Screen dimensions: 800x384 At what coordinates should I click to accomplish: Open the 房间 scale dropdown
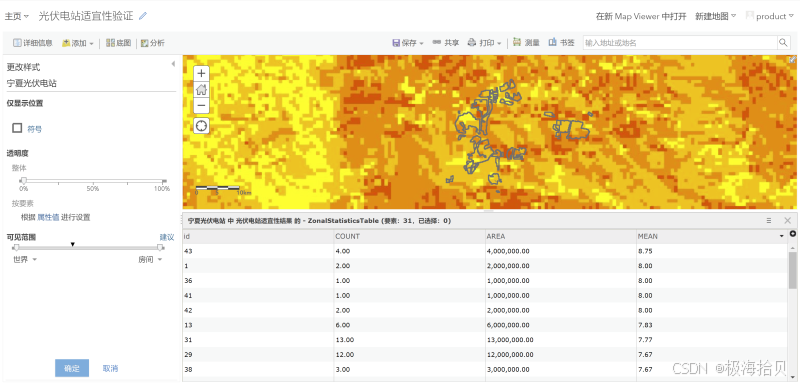click(151, 260)
